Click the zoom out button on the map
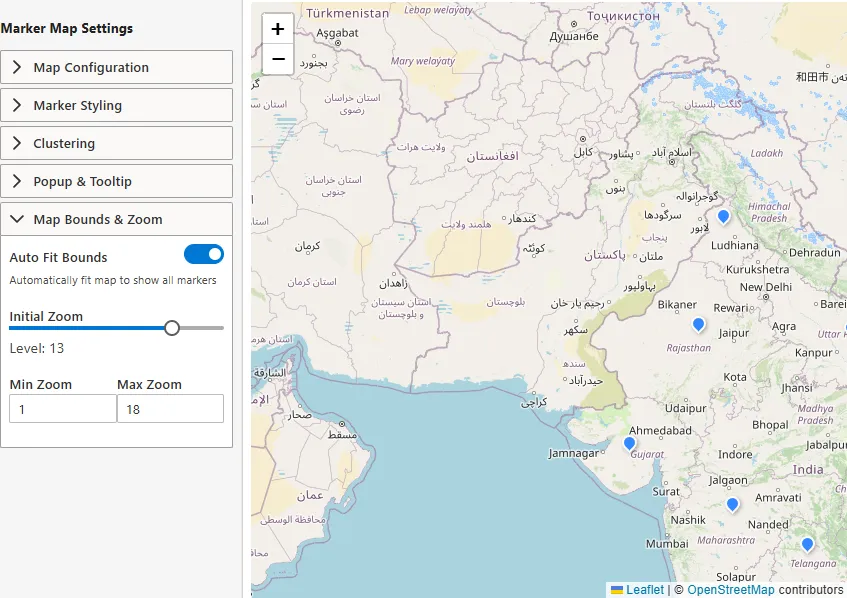Image resolution: width=847 pixels, height=598 pixels. coord(277,60)
